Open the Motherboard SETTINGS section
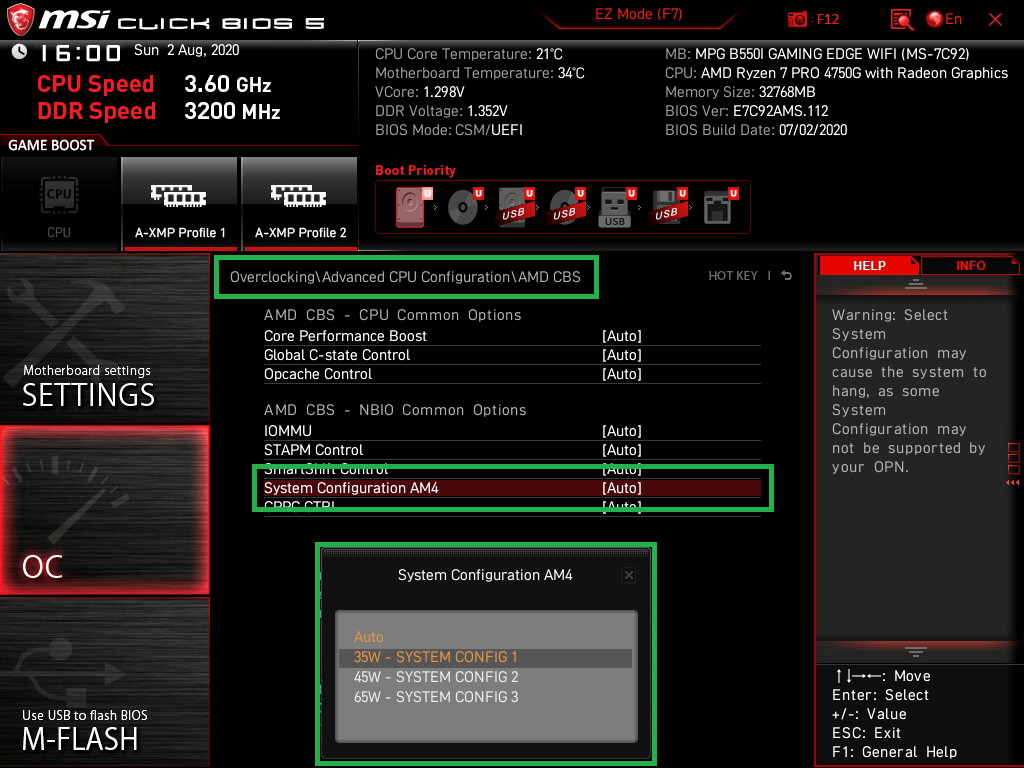Image resolution: width=1024 pixels, height=768 pixels. pos(104,339)
